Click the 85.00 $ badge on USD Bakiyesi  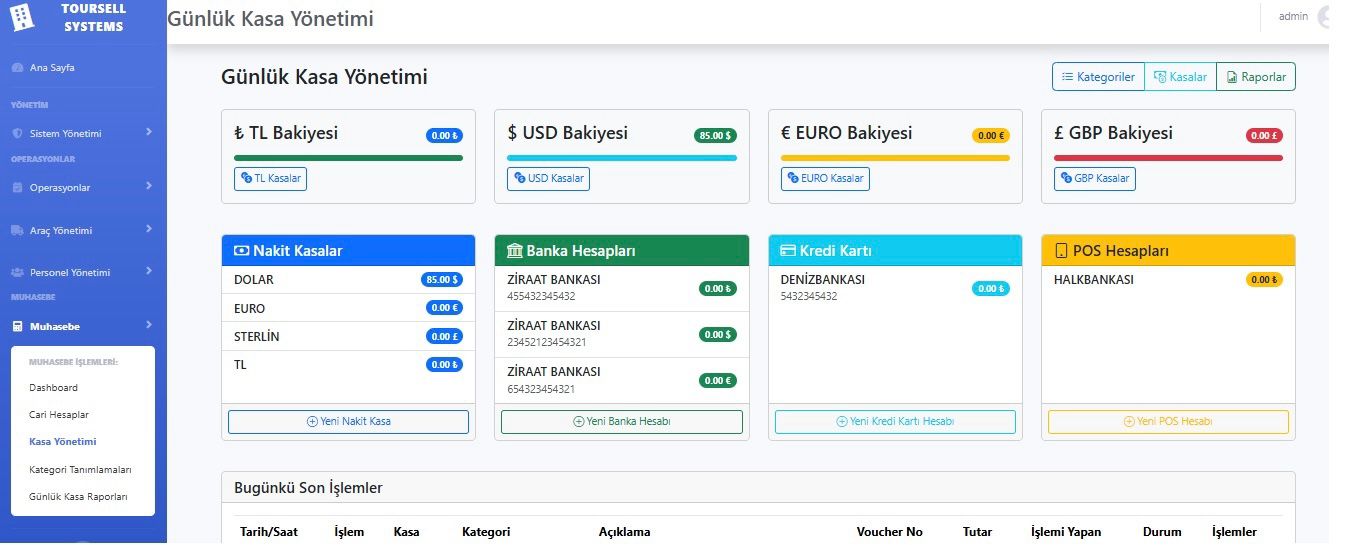click(715, 136)
